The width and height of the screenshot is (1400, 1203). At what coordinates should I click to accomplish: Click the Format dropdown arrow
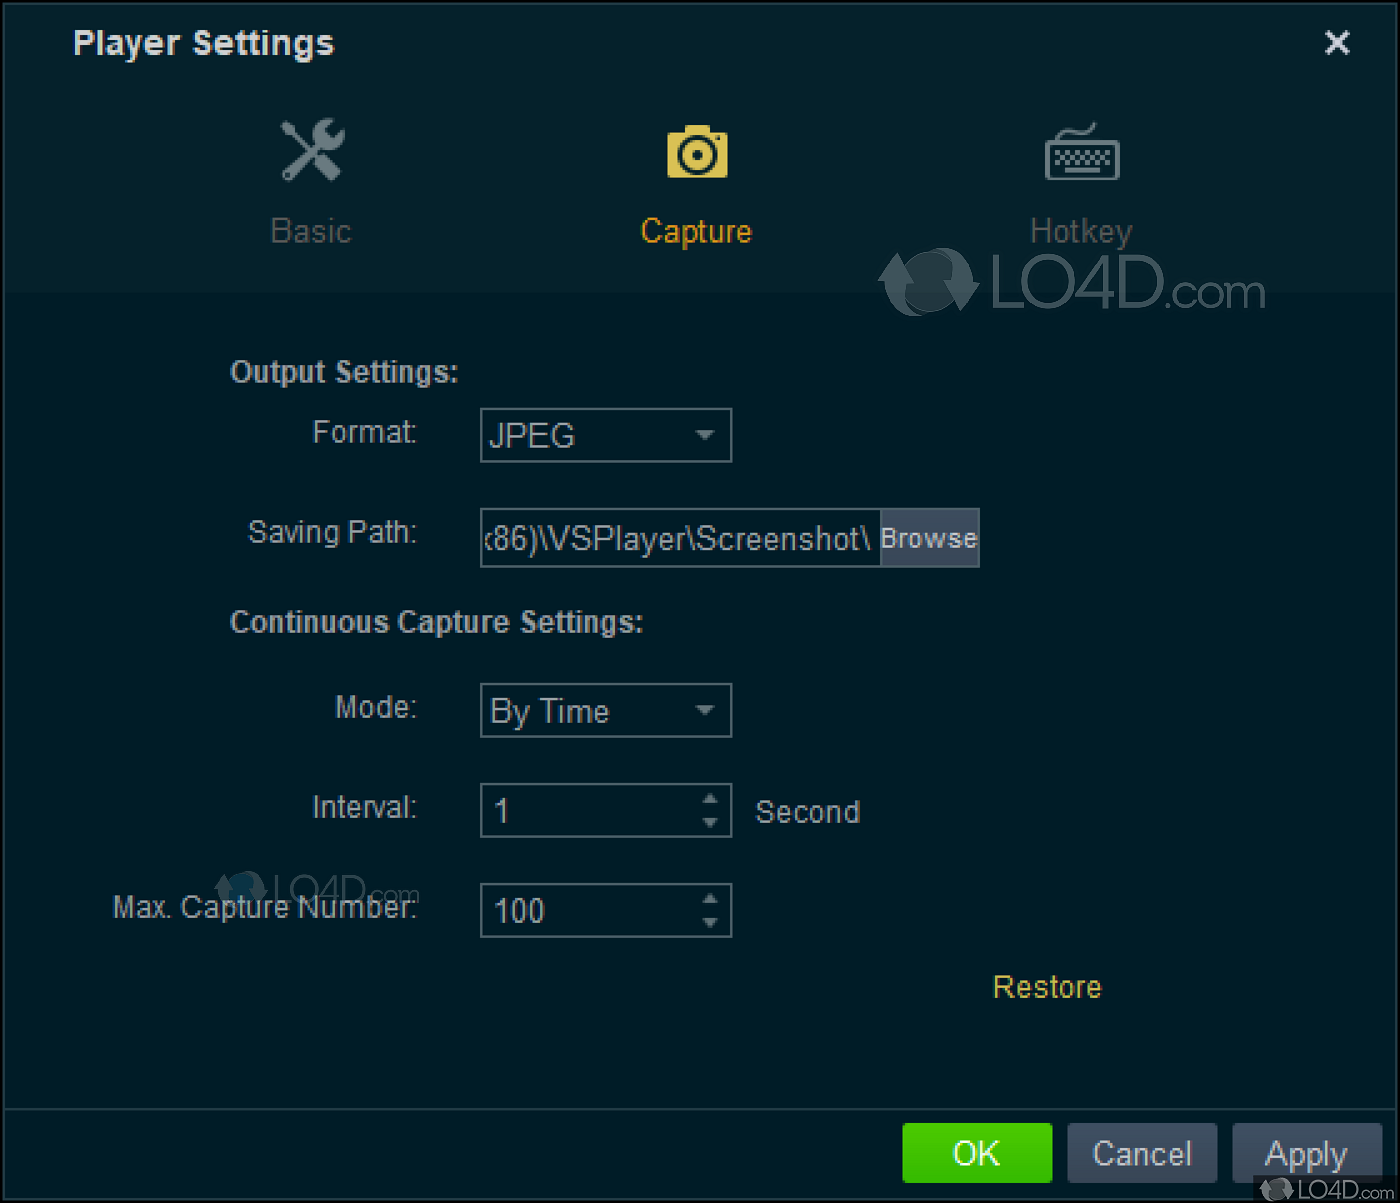click(705, 435)
